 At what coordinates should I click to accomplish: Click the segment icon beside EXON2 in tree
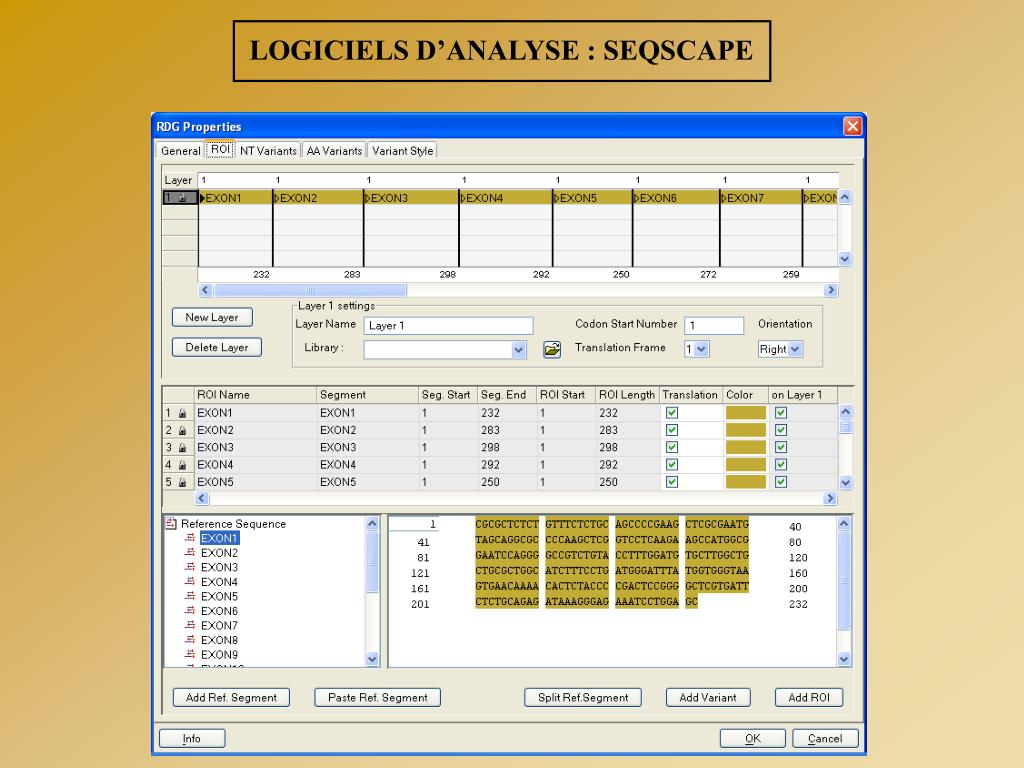click(190, 552)
